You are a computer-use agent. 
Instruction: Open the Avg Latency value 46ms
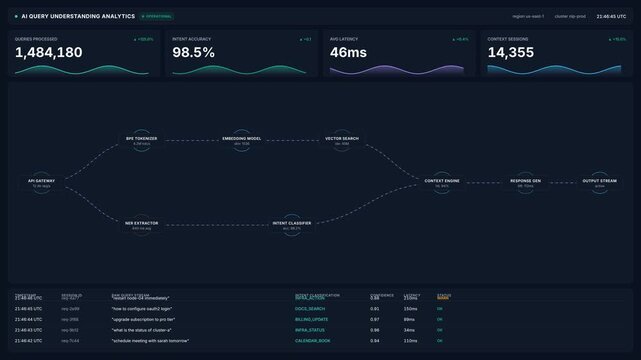348,52
